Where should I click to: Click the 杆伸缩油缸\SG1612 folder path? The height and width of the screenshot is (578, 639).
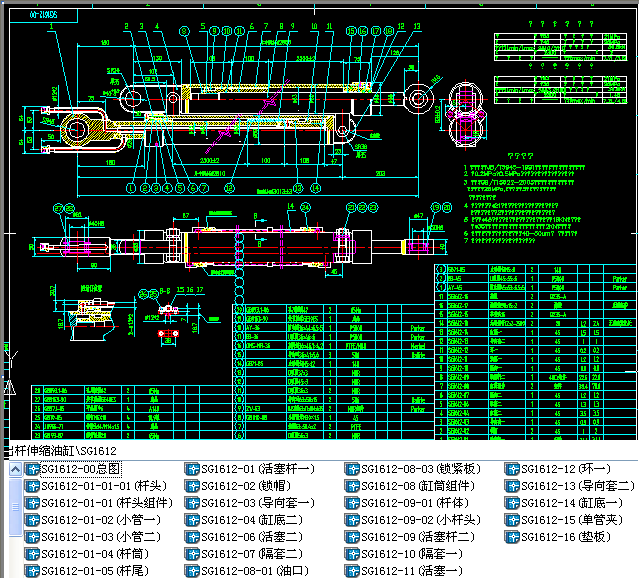click(64, 451)
